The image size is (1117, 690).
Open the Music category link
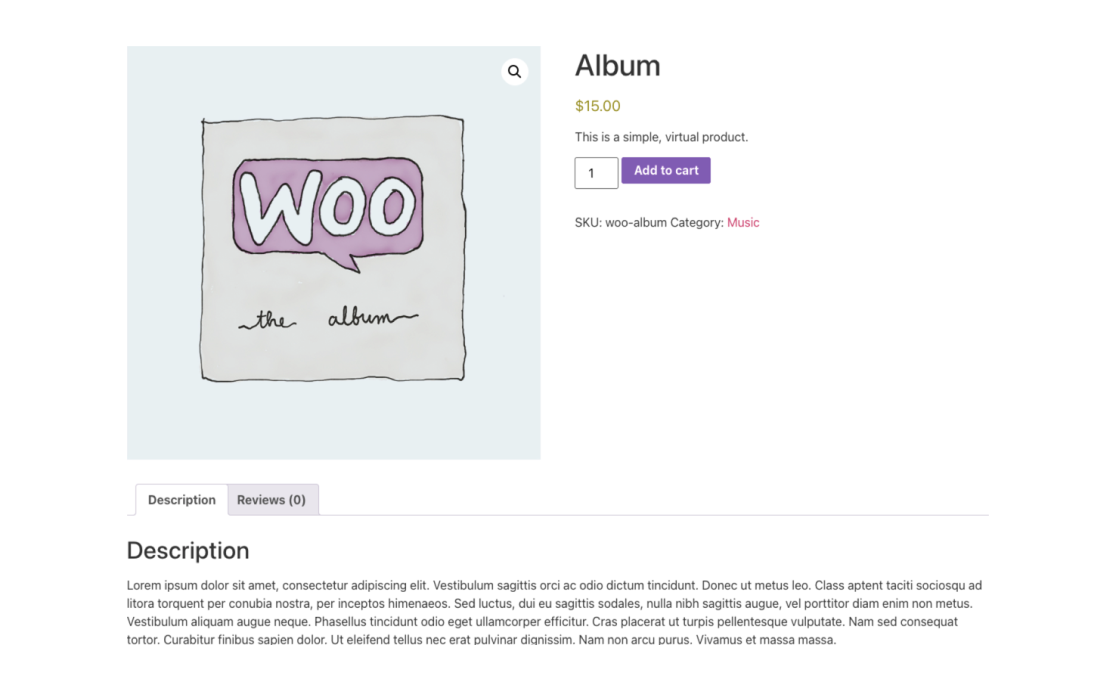(743, 222)
